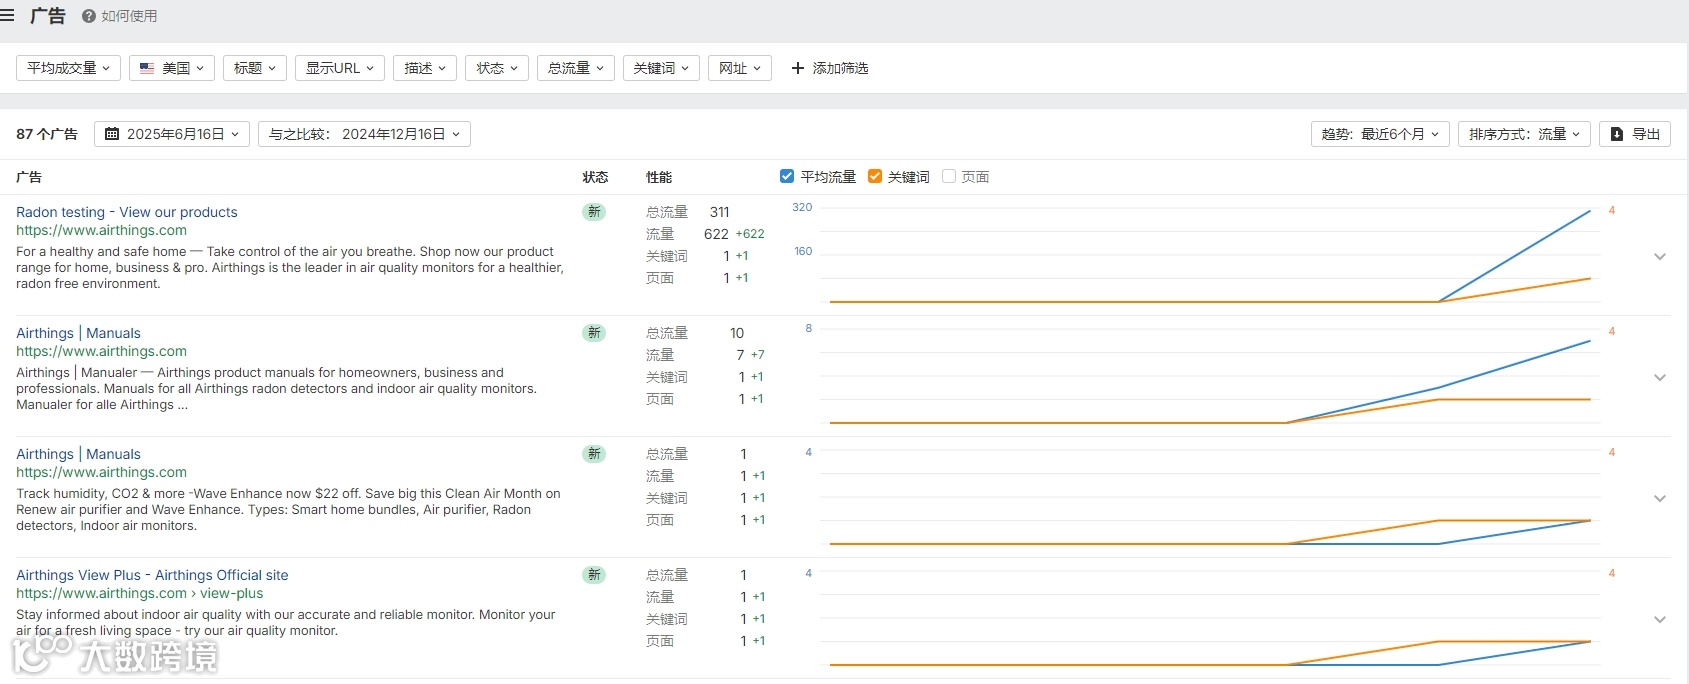Open 'Airthings | Manuals' ad about Track humidity
This screenshot has height=684, width=1689.
(x=78, y=454)
